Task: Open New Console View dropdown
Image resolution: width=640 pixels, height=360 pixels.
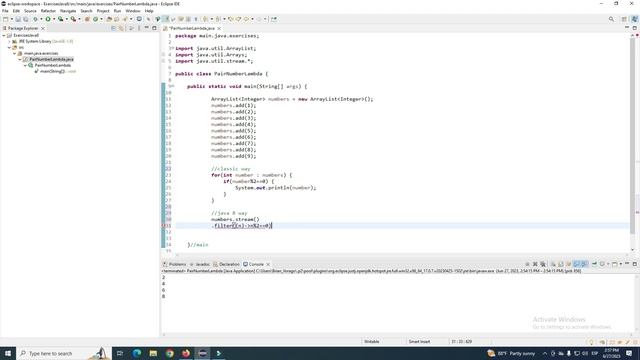Action: [x=621, y=264]
